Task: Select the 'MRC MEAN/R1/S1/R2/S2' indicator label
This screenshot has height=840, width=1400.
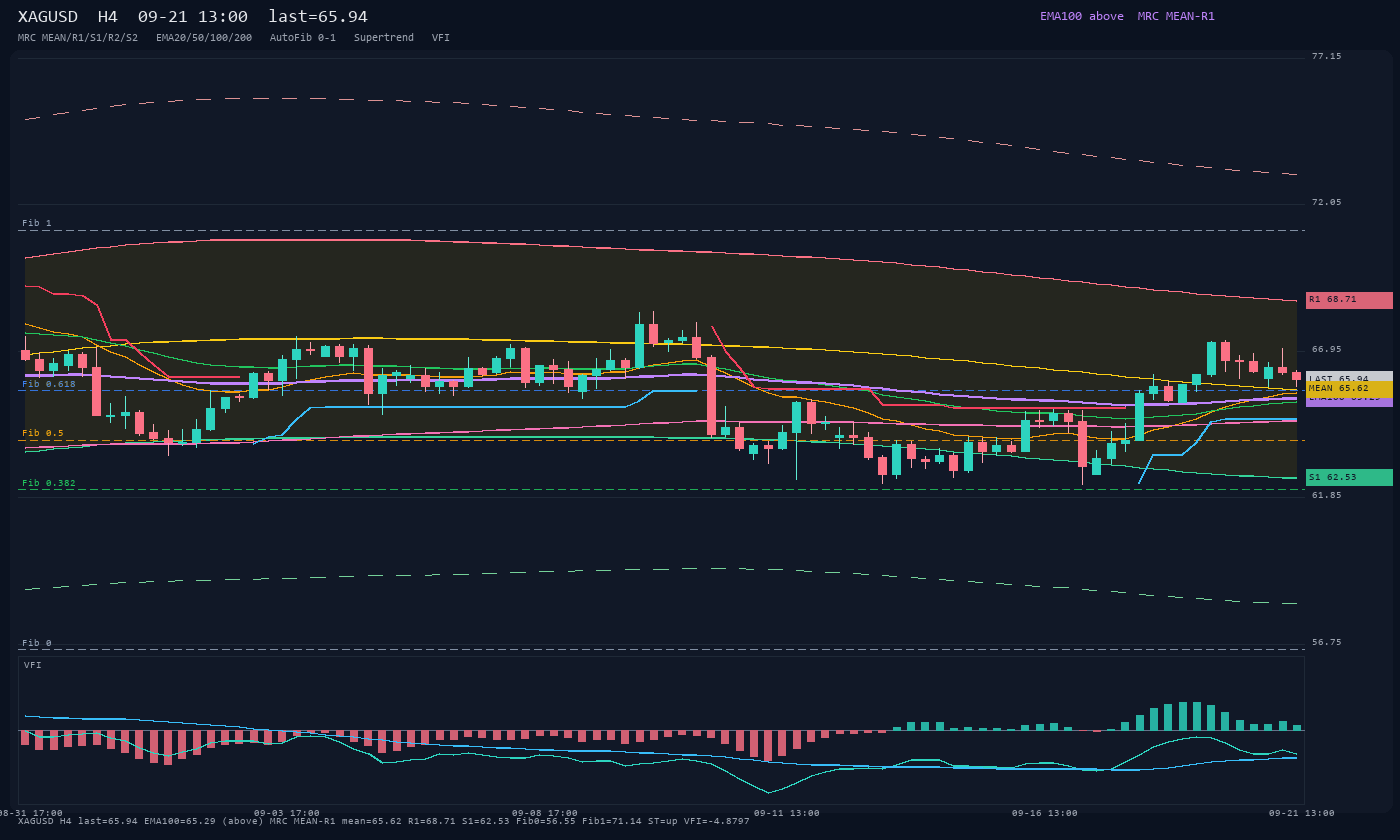Action: [78, 38]
